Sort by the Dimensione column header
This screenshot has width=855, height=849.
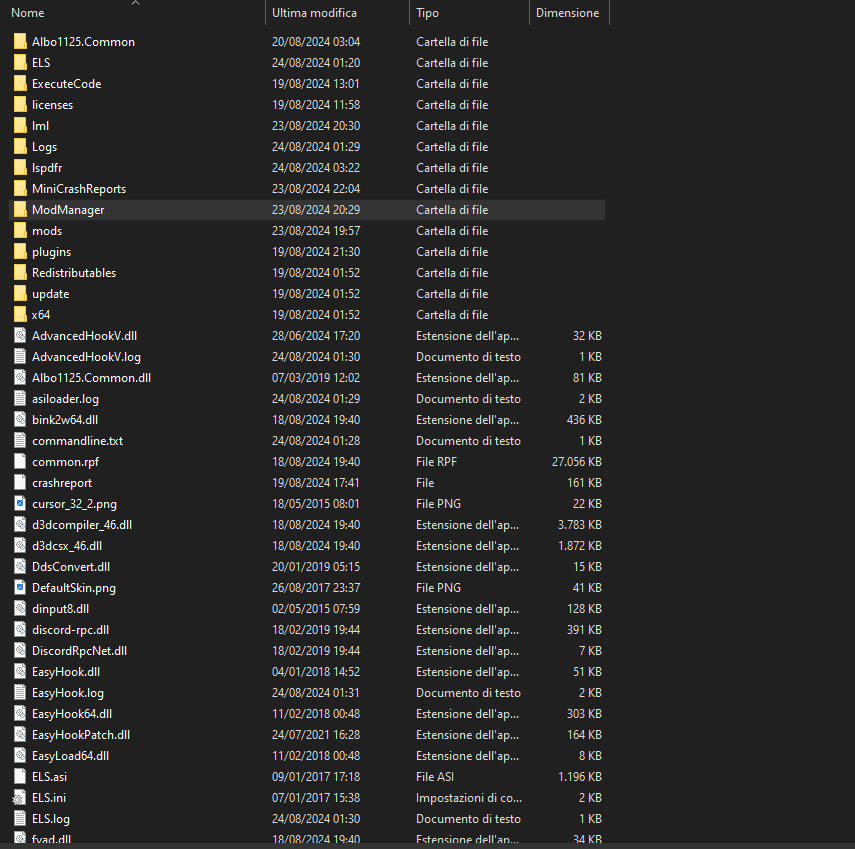pos(569,13)
